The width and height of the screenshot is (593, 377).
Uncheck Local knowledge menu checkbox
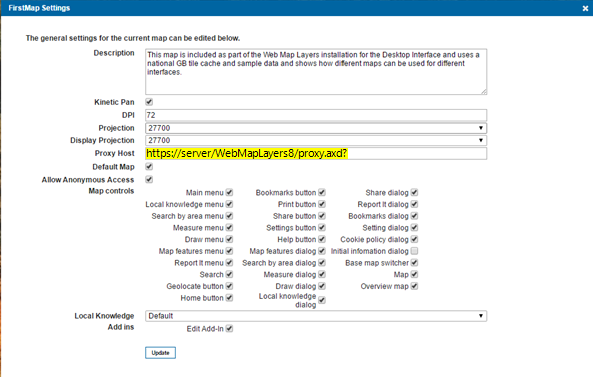229,204
